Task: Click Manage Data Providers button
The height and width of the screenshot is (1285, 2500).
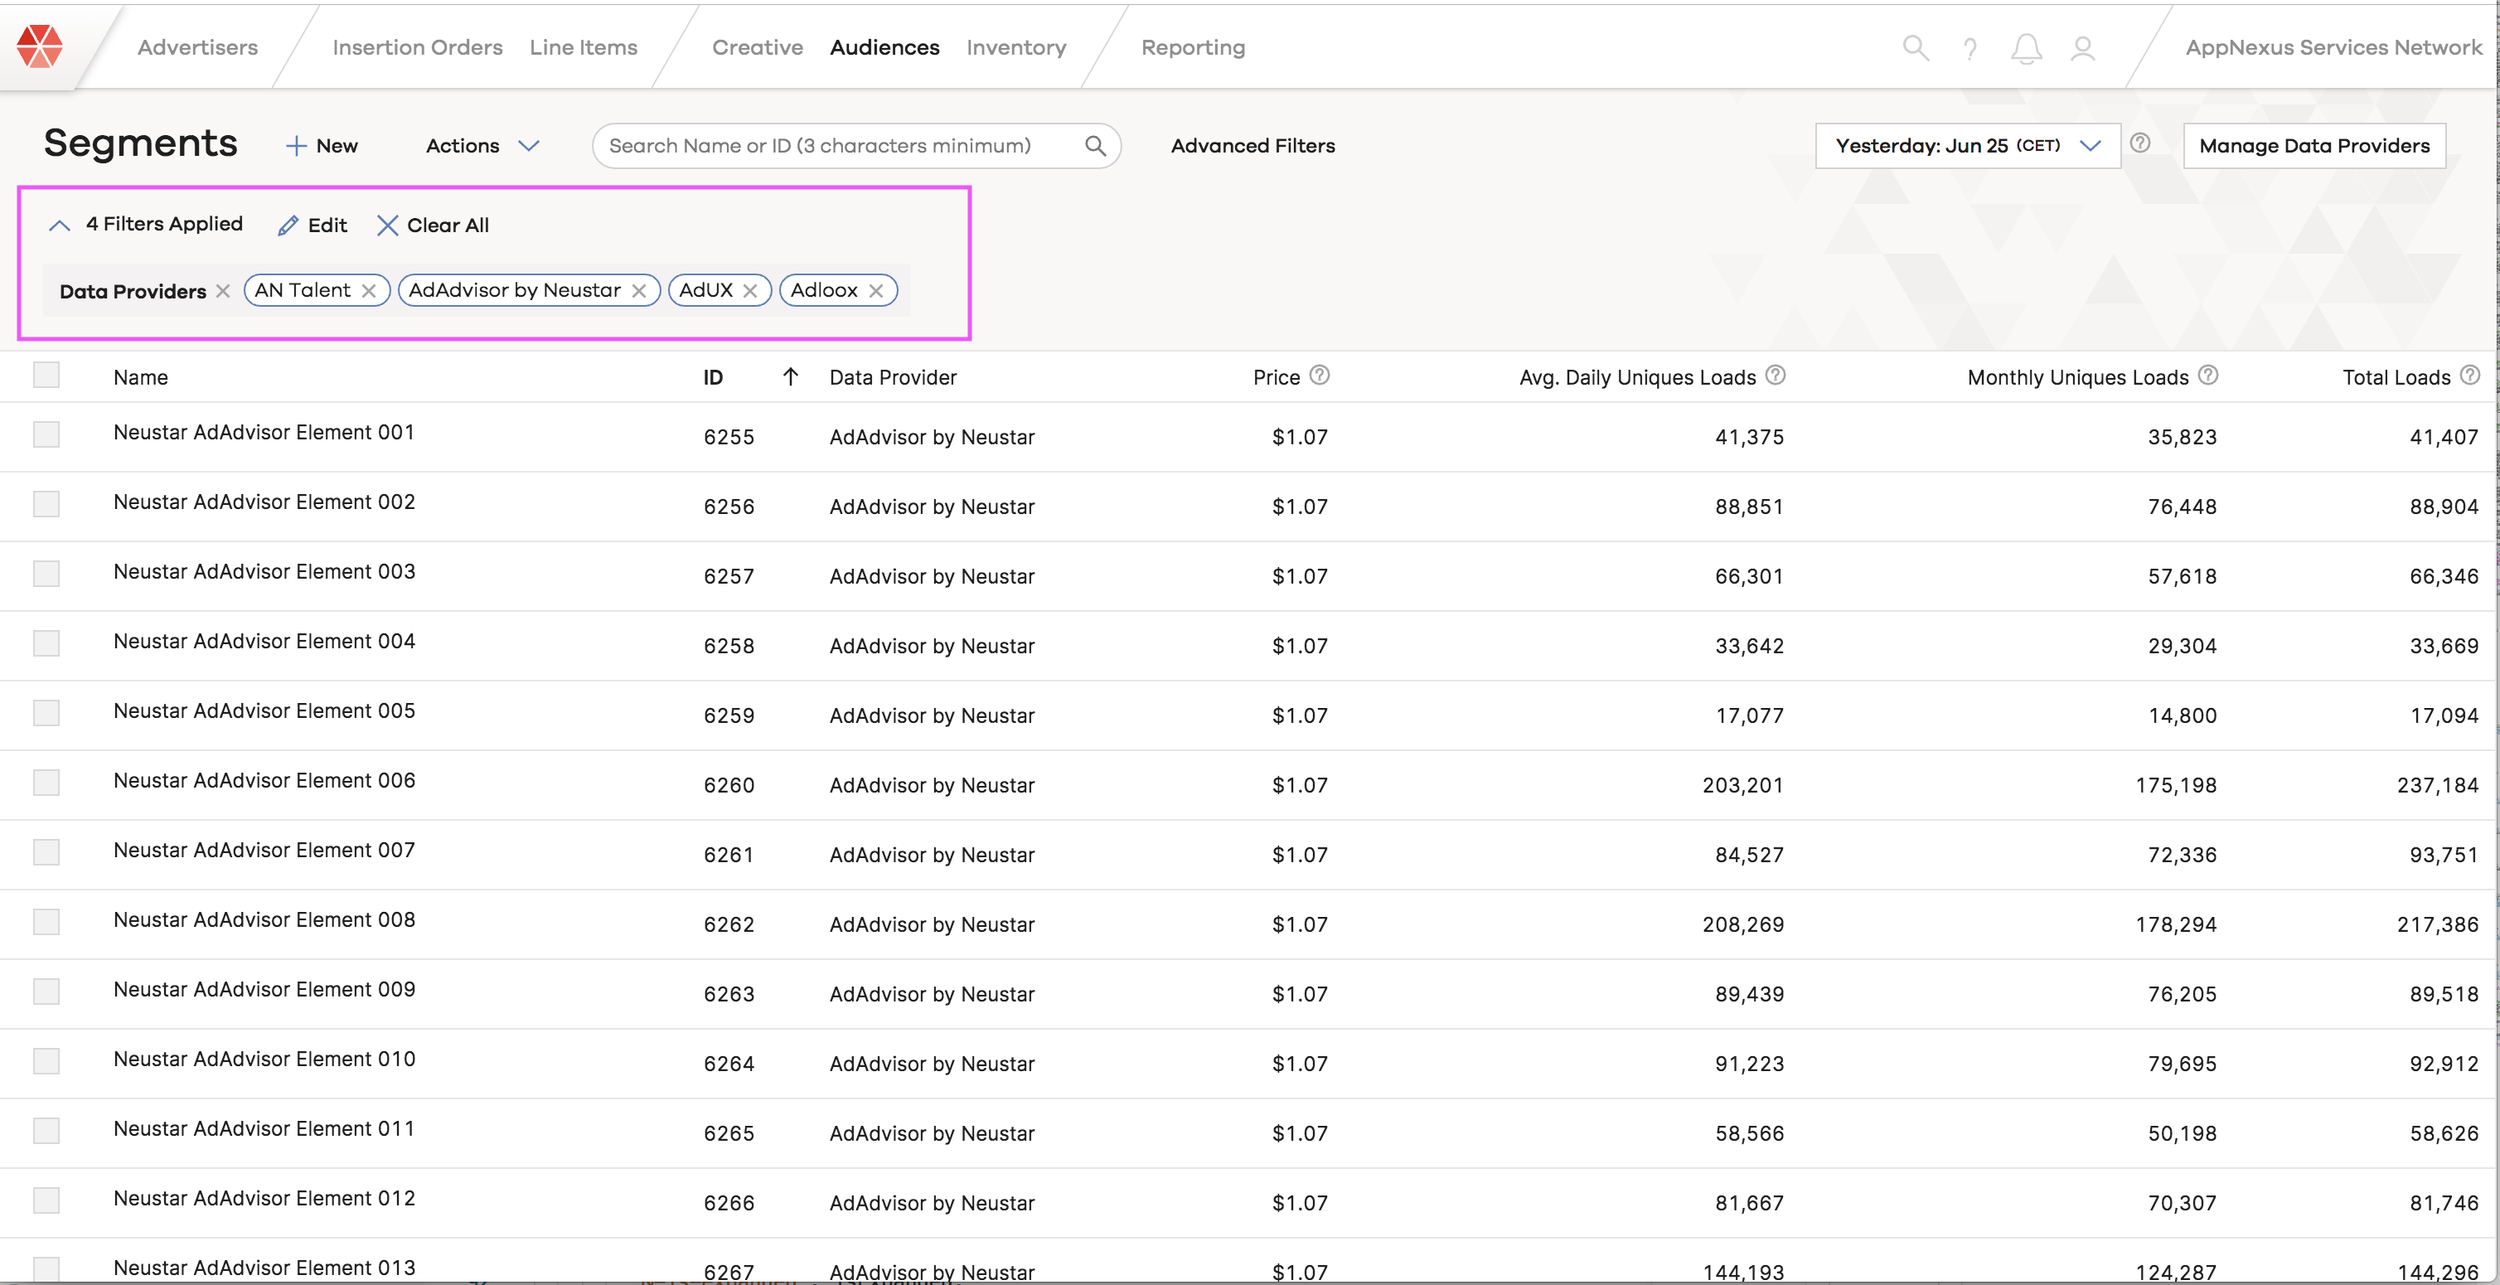Action: point(2314,146)
